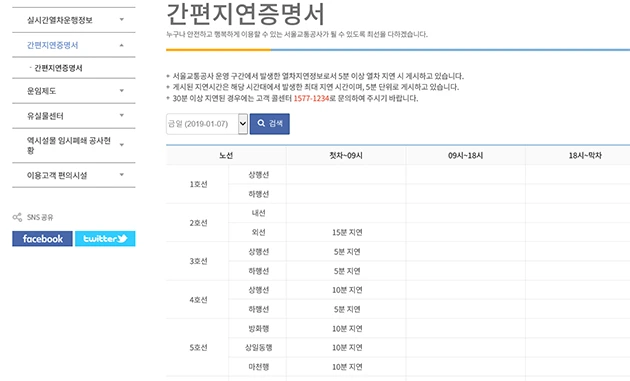The width and height of the screenshot is (630, 381).
Task: Click the 방화행 direction cell
Action: click(258, 329)
